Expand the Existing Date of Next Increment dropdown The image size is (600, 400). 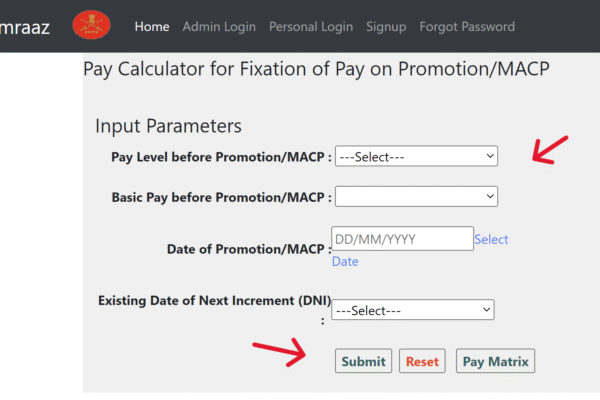(x=413, y=310)
